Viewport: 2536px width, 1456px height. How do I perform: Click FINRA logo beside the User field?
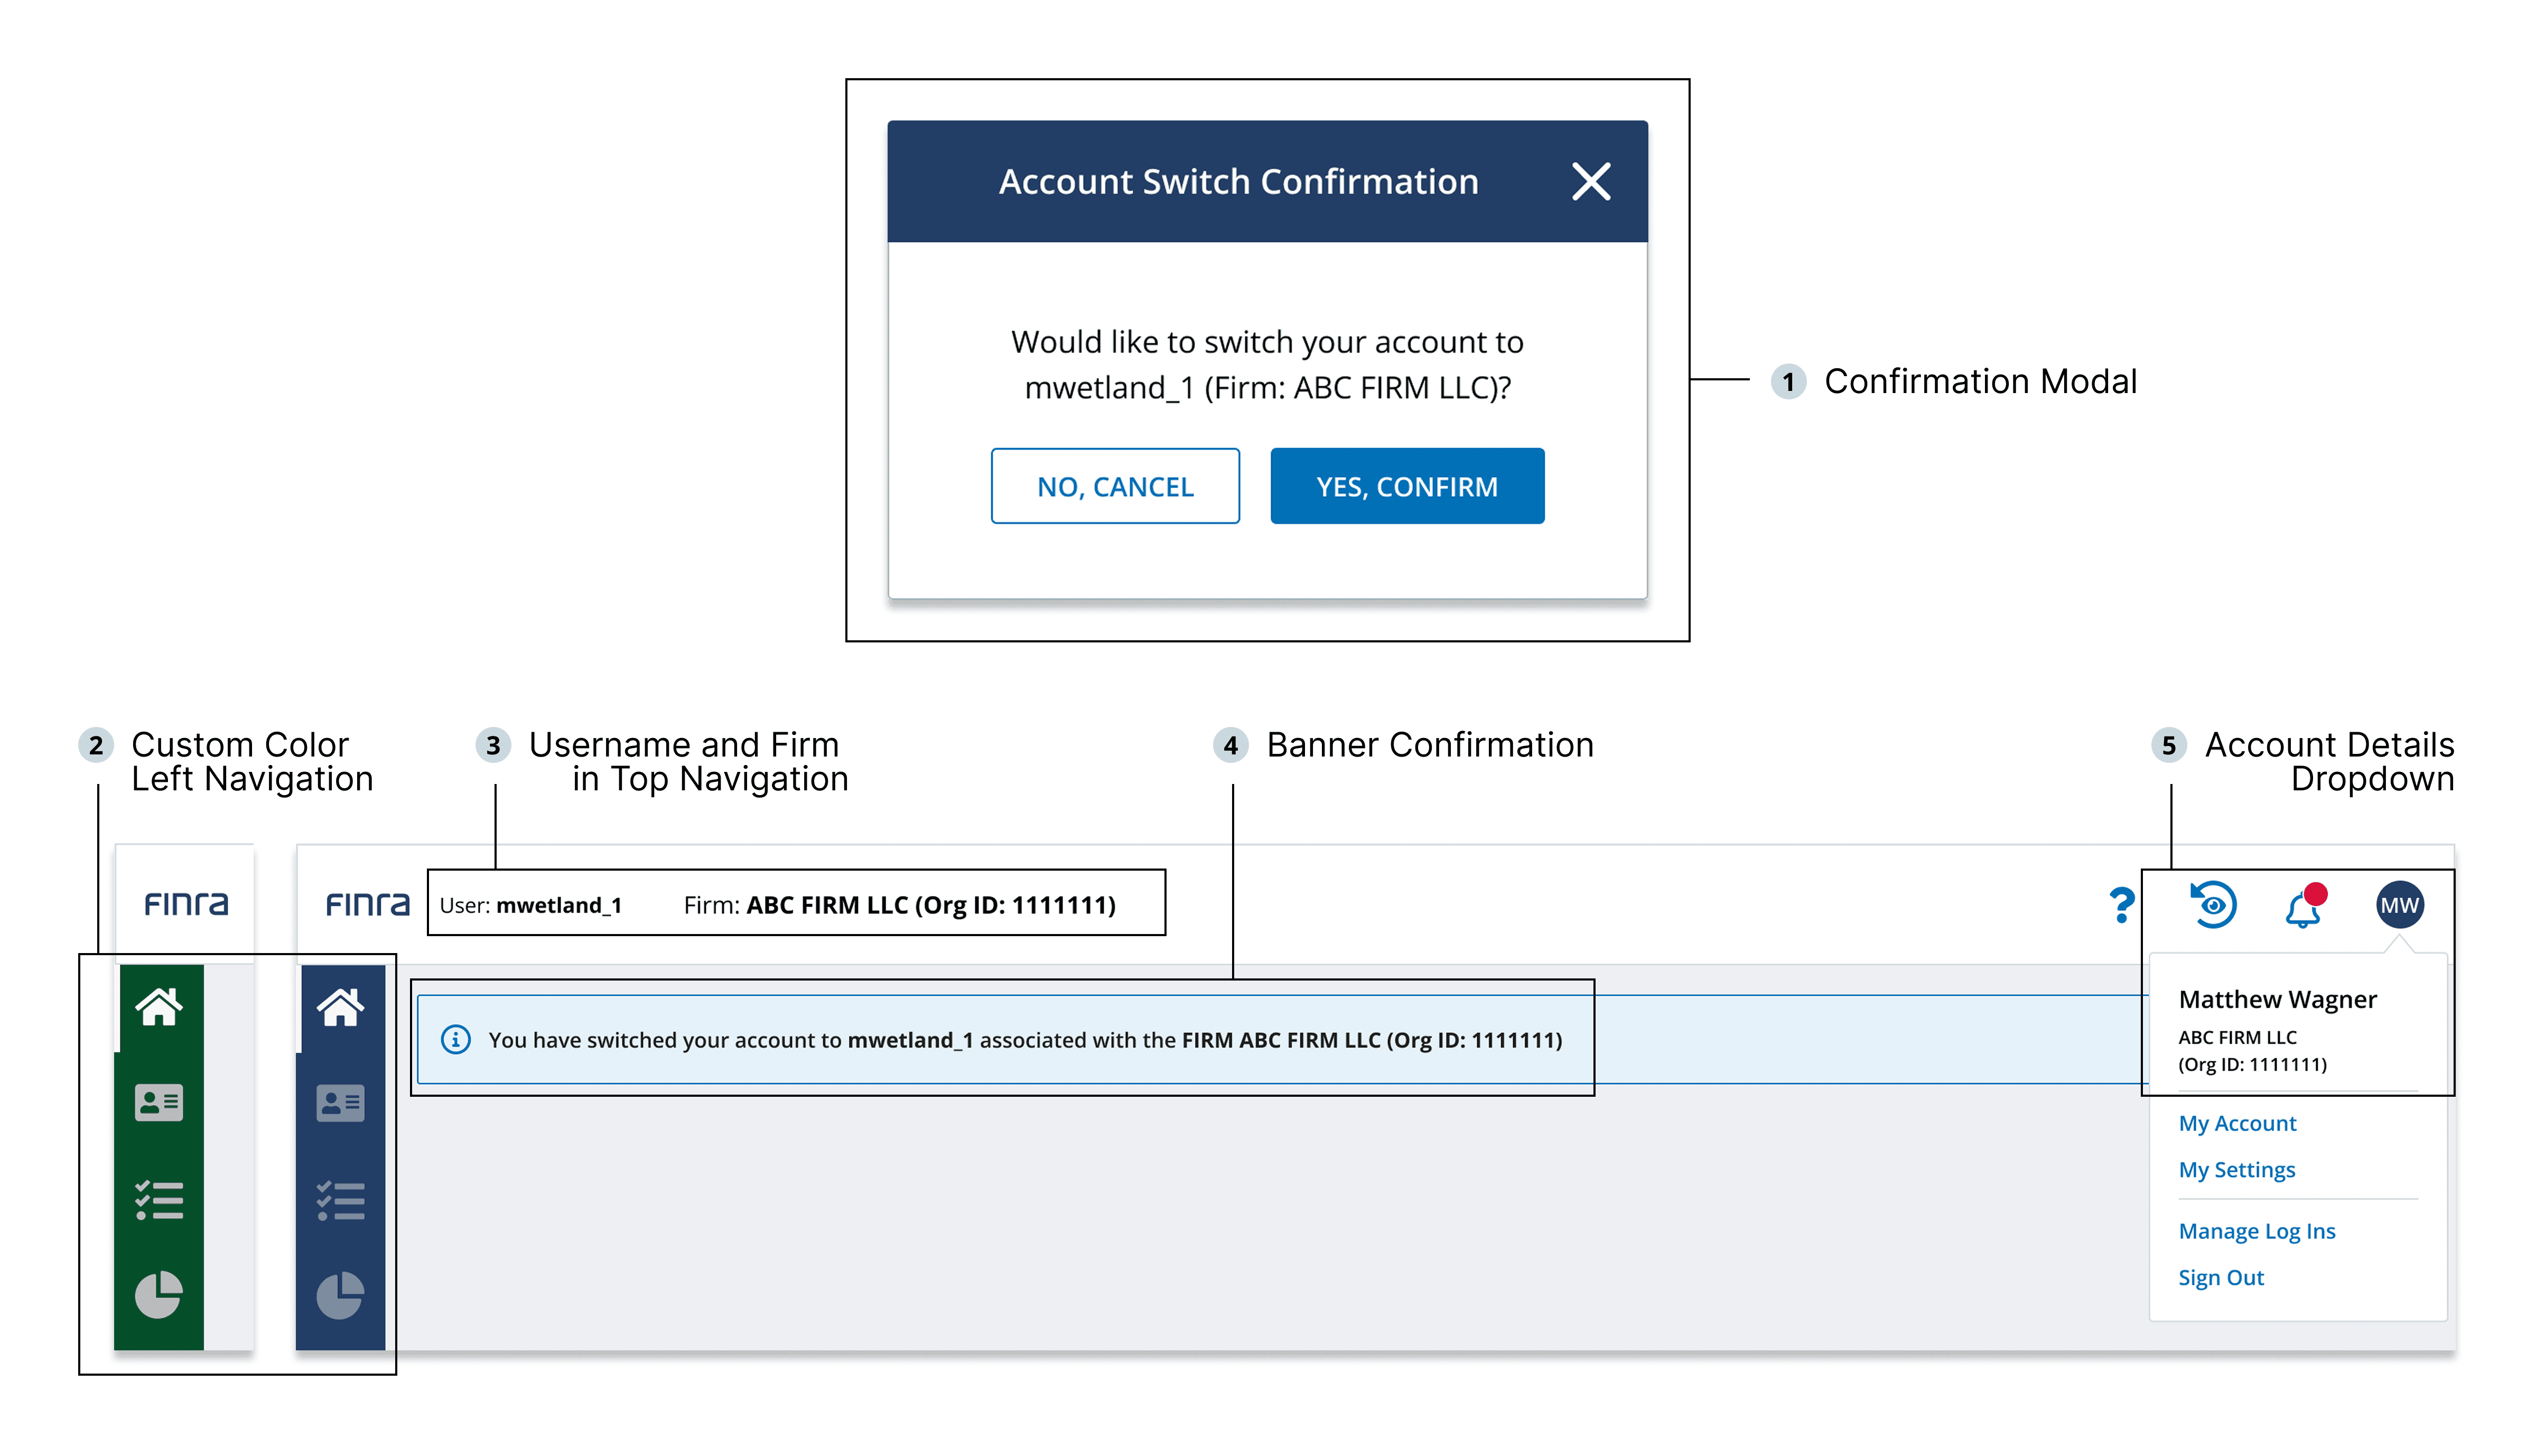pos(367,905)
